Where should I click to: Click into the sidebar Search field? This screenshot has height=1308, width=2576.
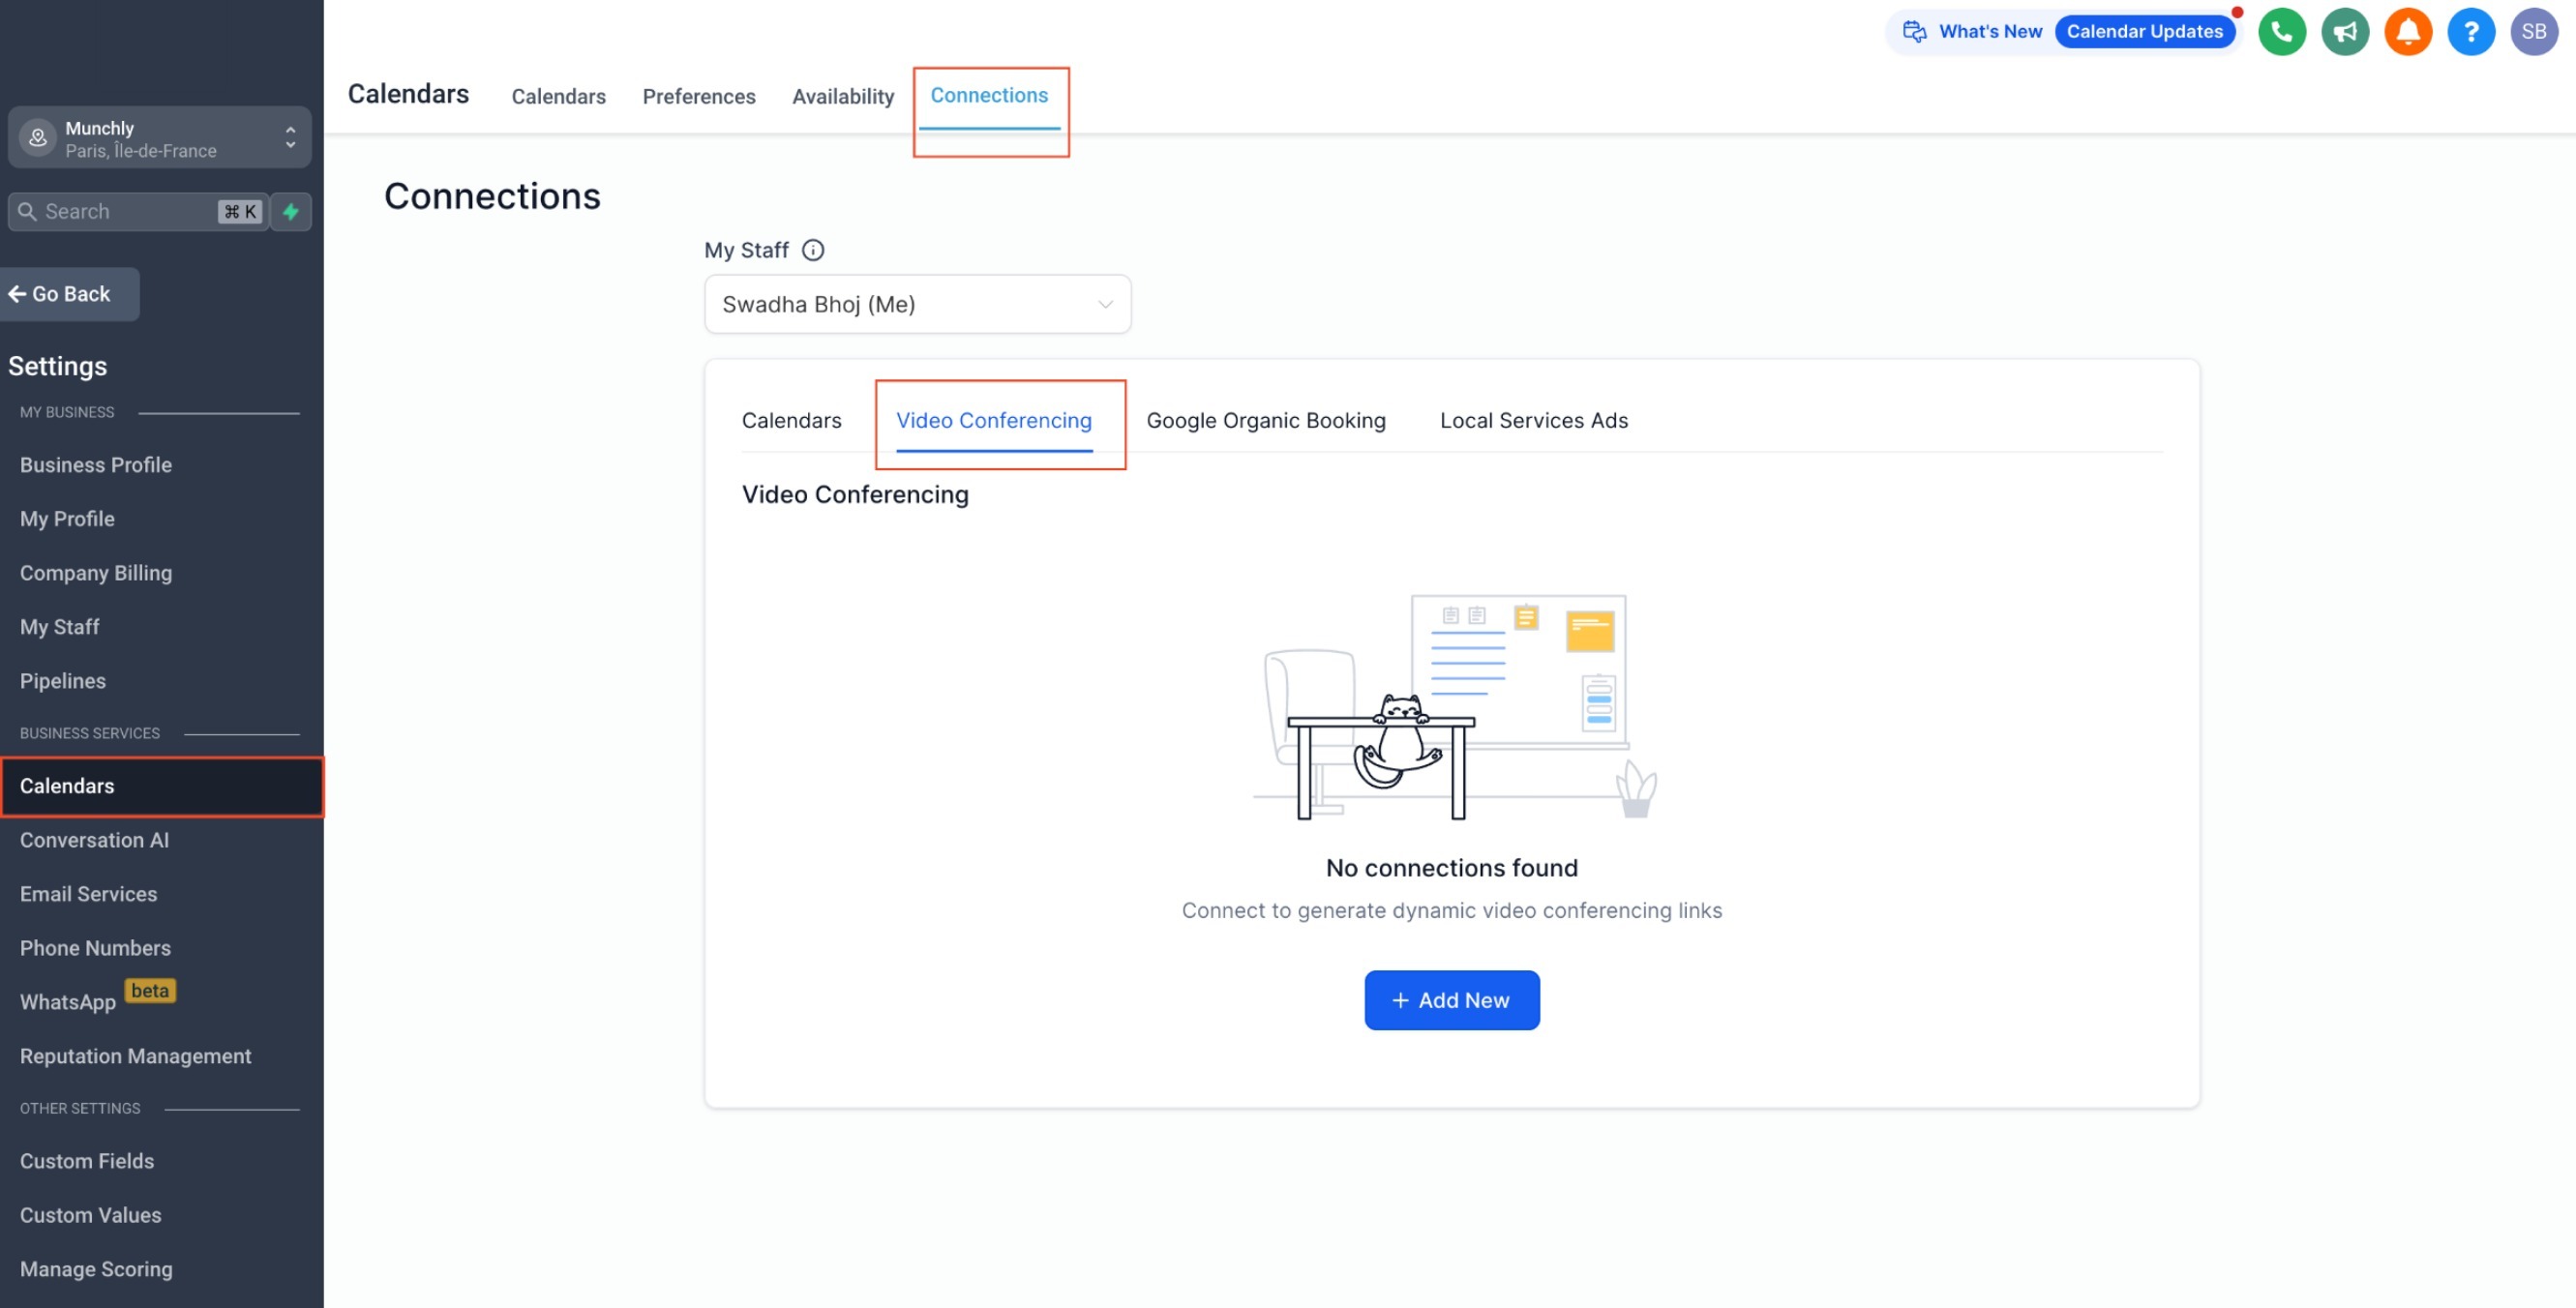138,212
